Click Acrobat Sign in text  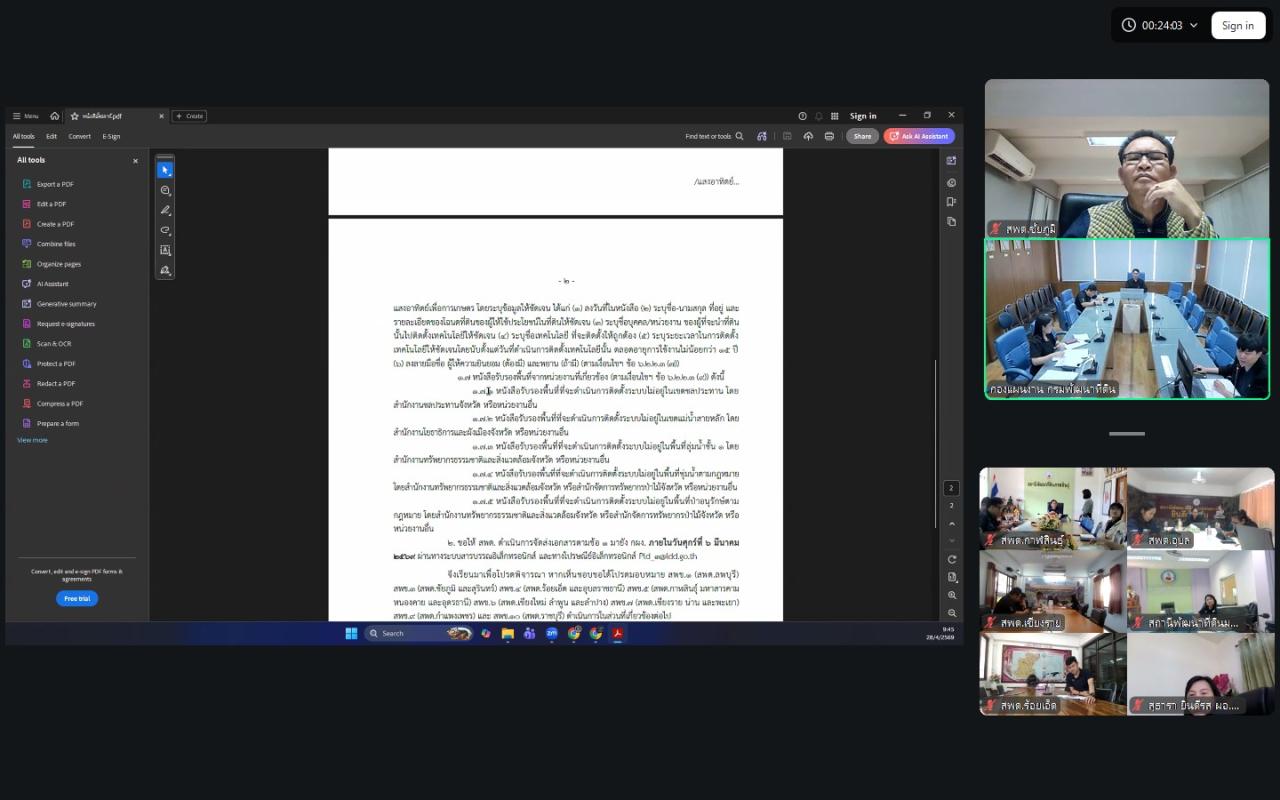click(x=863, y=116)
